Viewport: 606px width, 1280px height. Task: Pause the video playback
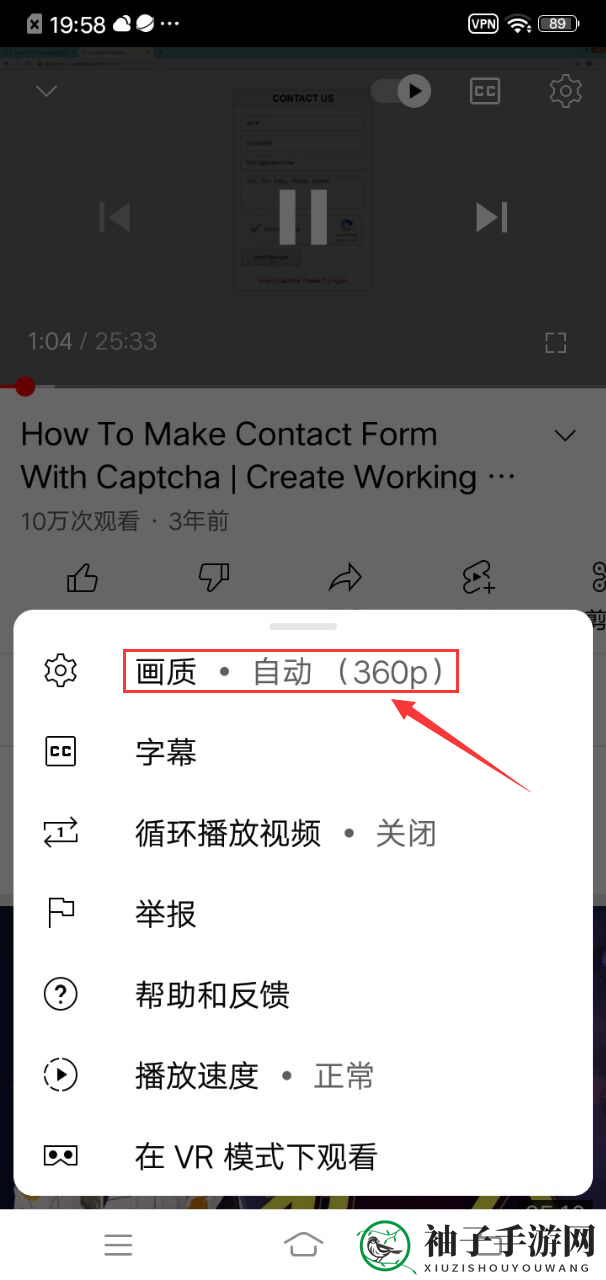[303, 217]
